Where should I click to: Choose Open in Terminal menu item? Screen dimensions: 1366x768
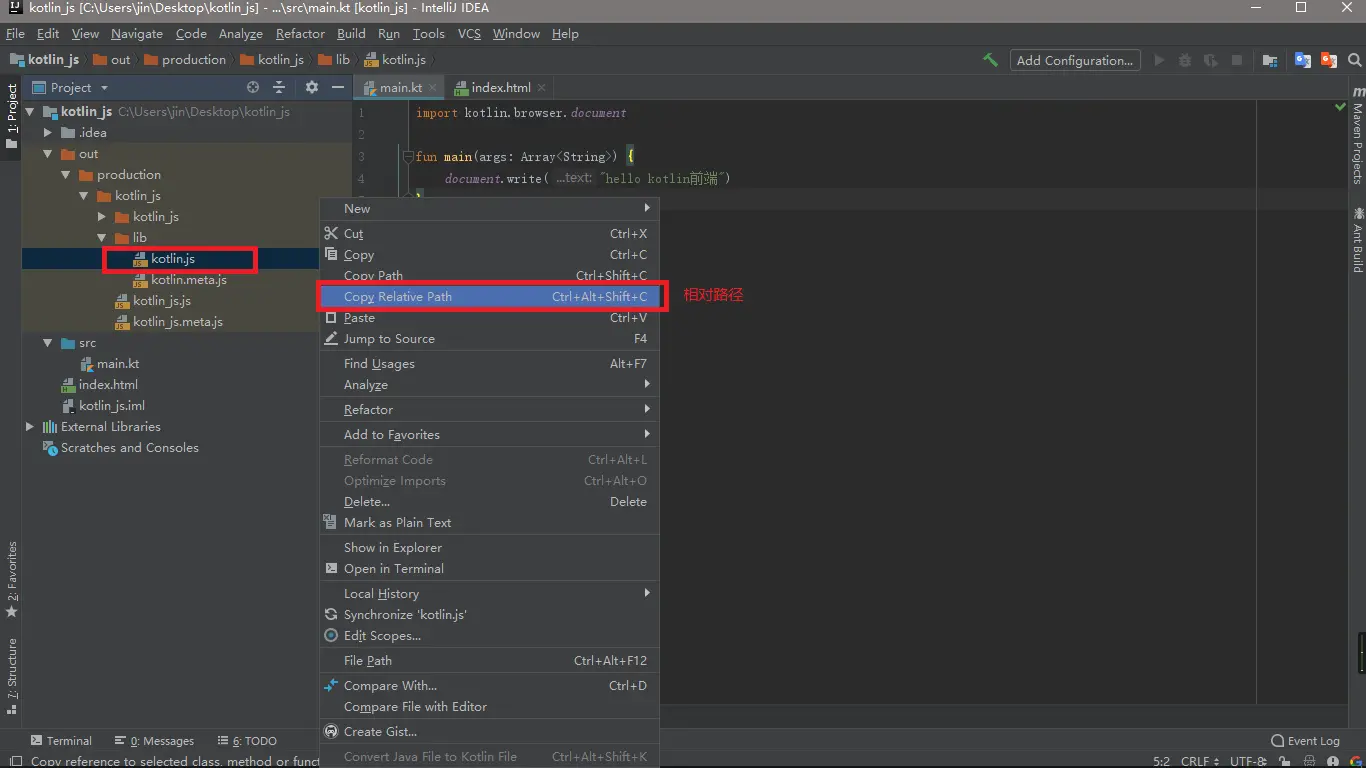tap(489, 568)
